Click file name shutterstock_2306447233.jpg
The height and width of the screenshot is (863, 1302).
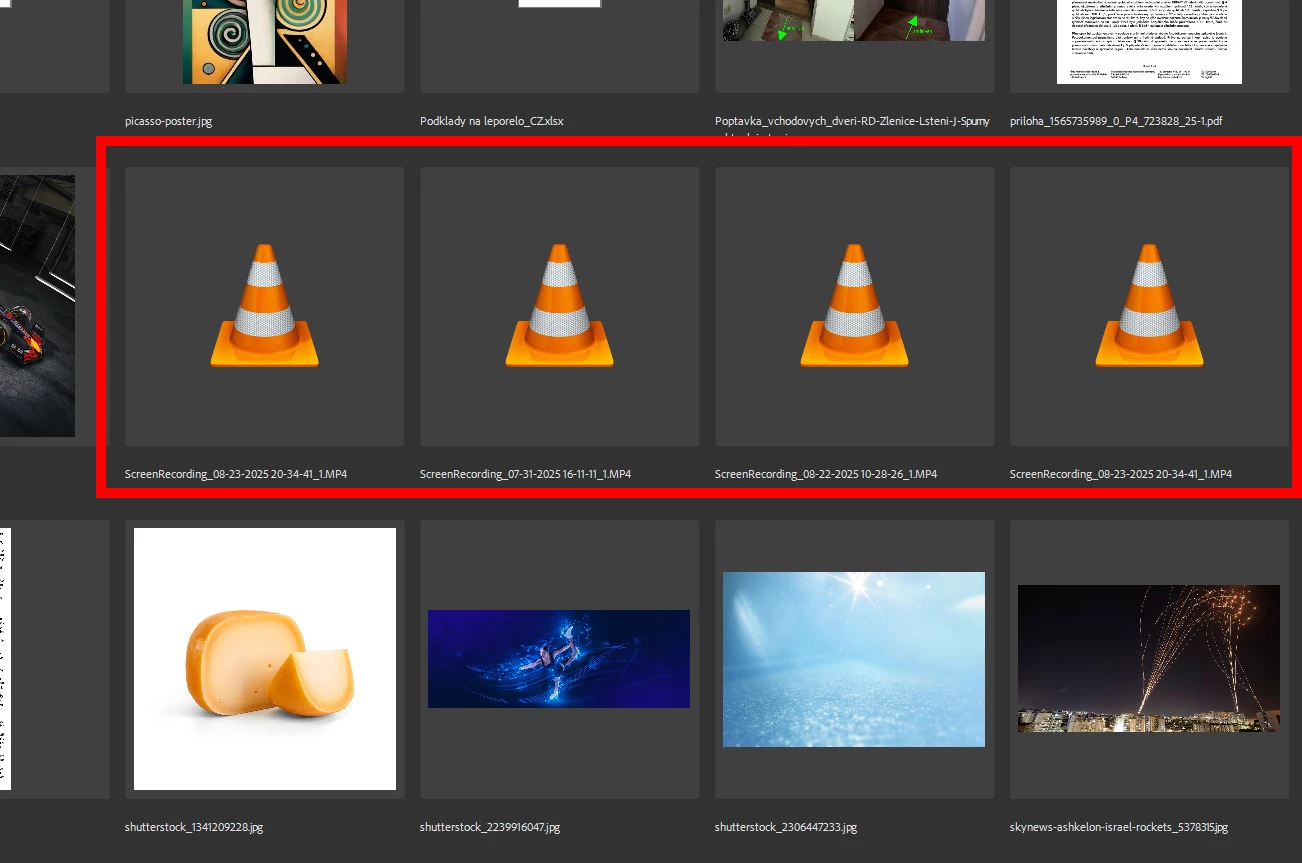[x=786, y=827]
